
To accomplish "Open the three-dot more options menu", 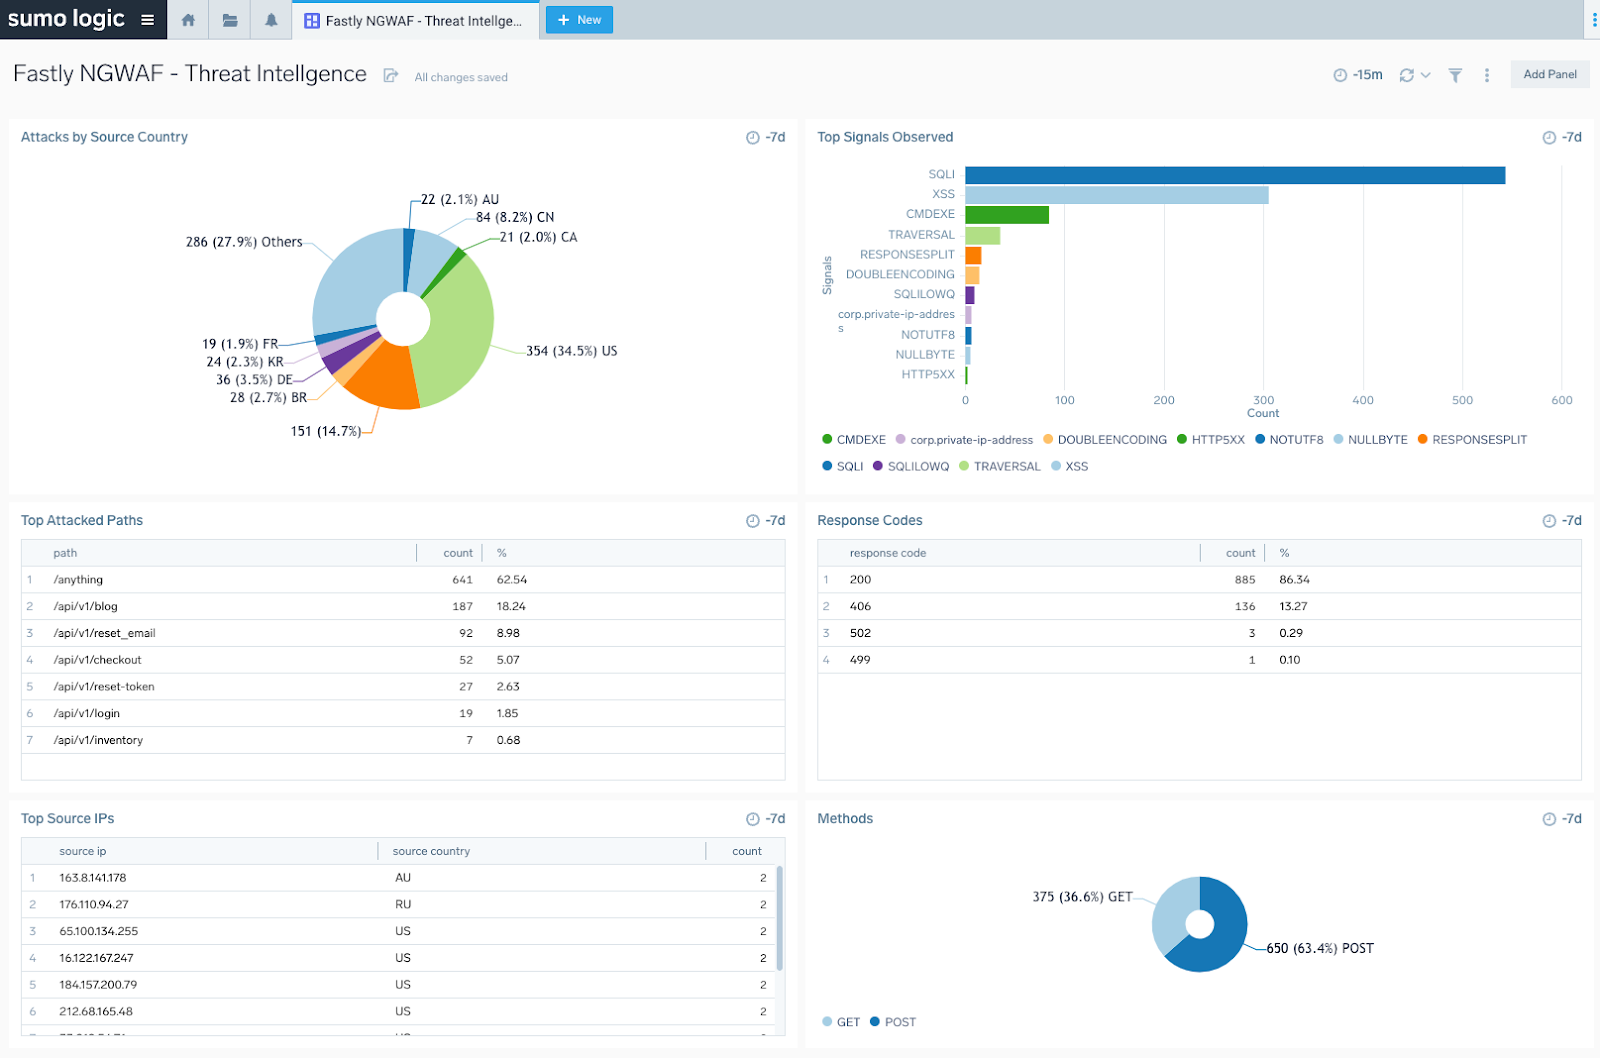I will coord(1487,74).
